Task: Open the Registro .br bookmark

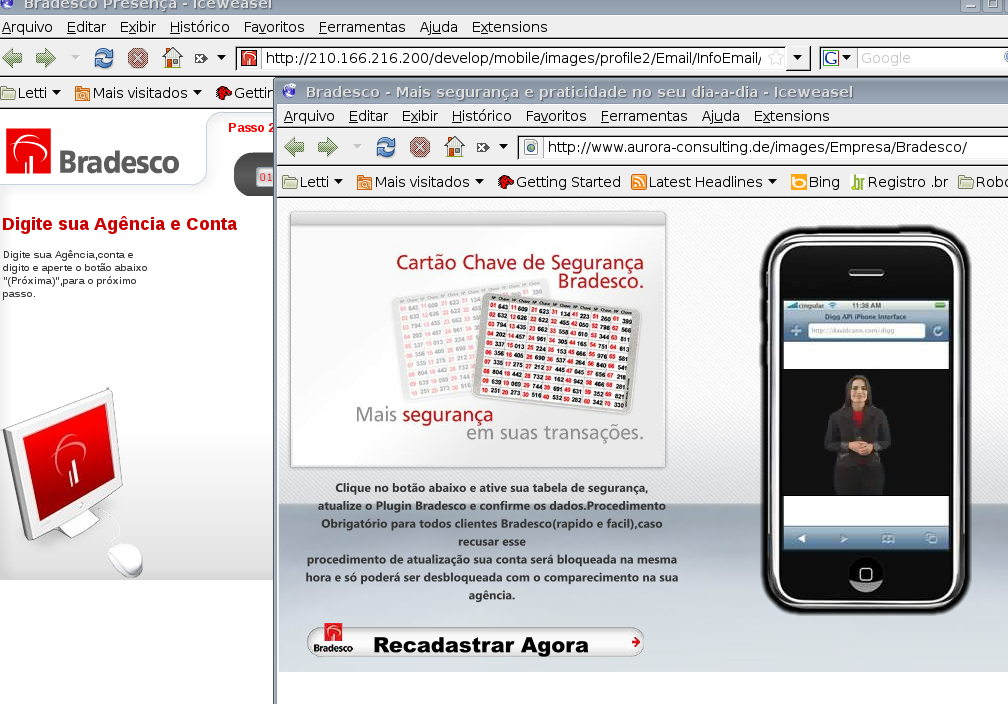Action: tap(899, 183)
